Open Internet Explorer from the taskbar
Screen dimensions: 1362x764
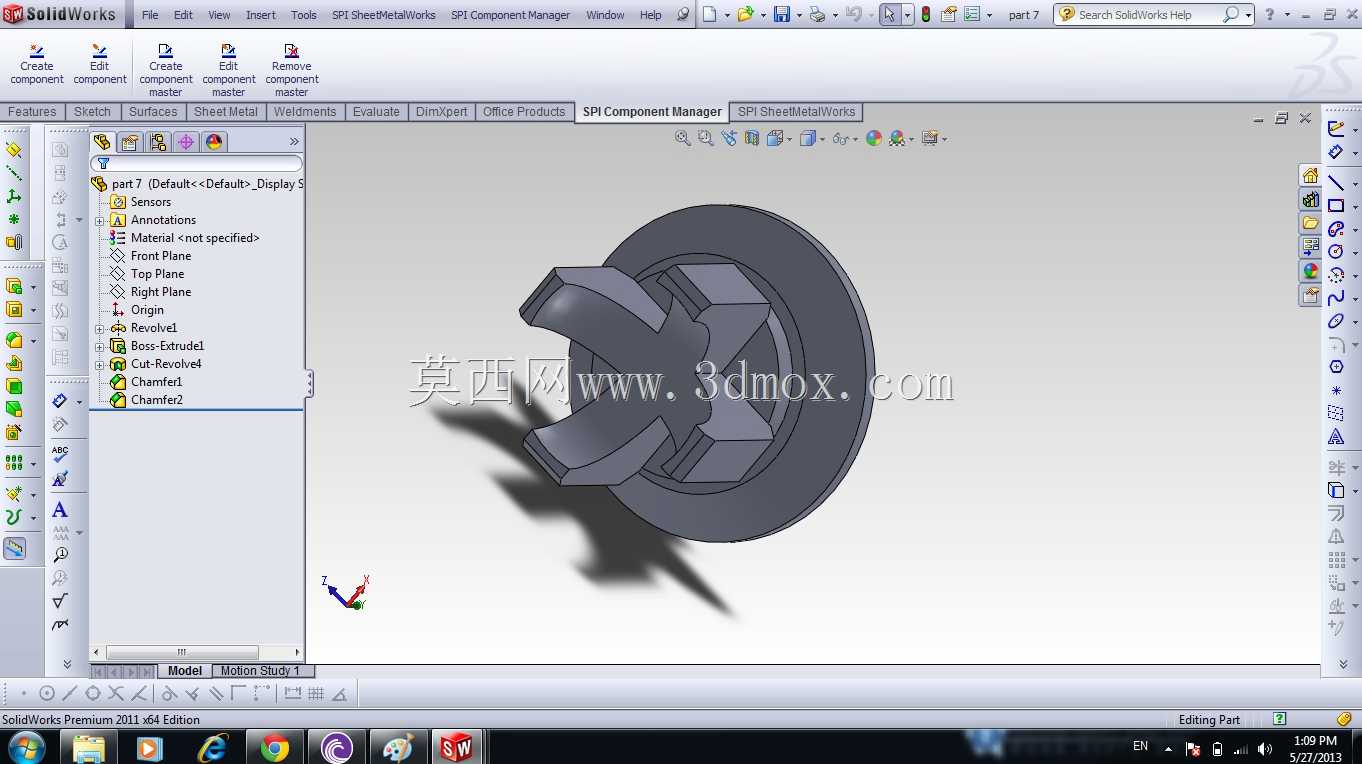[213, 747]
